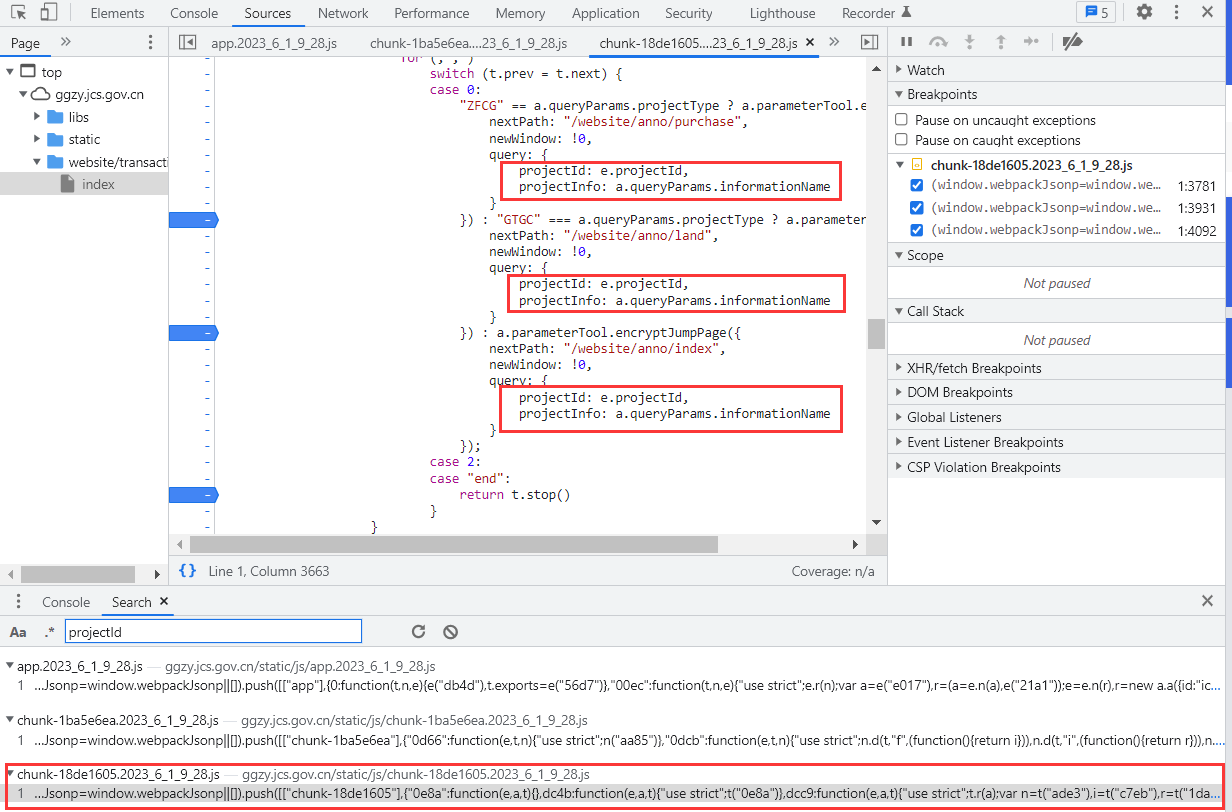Open DevTools settings gear
This screenshot has width=1232, height=812.
[x=1144, y=12]
